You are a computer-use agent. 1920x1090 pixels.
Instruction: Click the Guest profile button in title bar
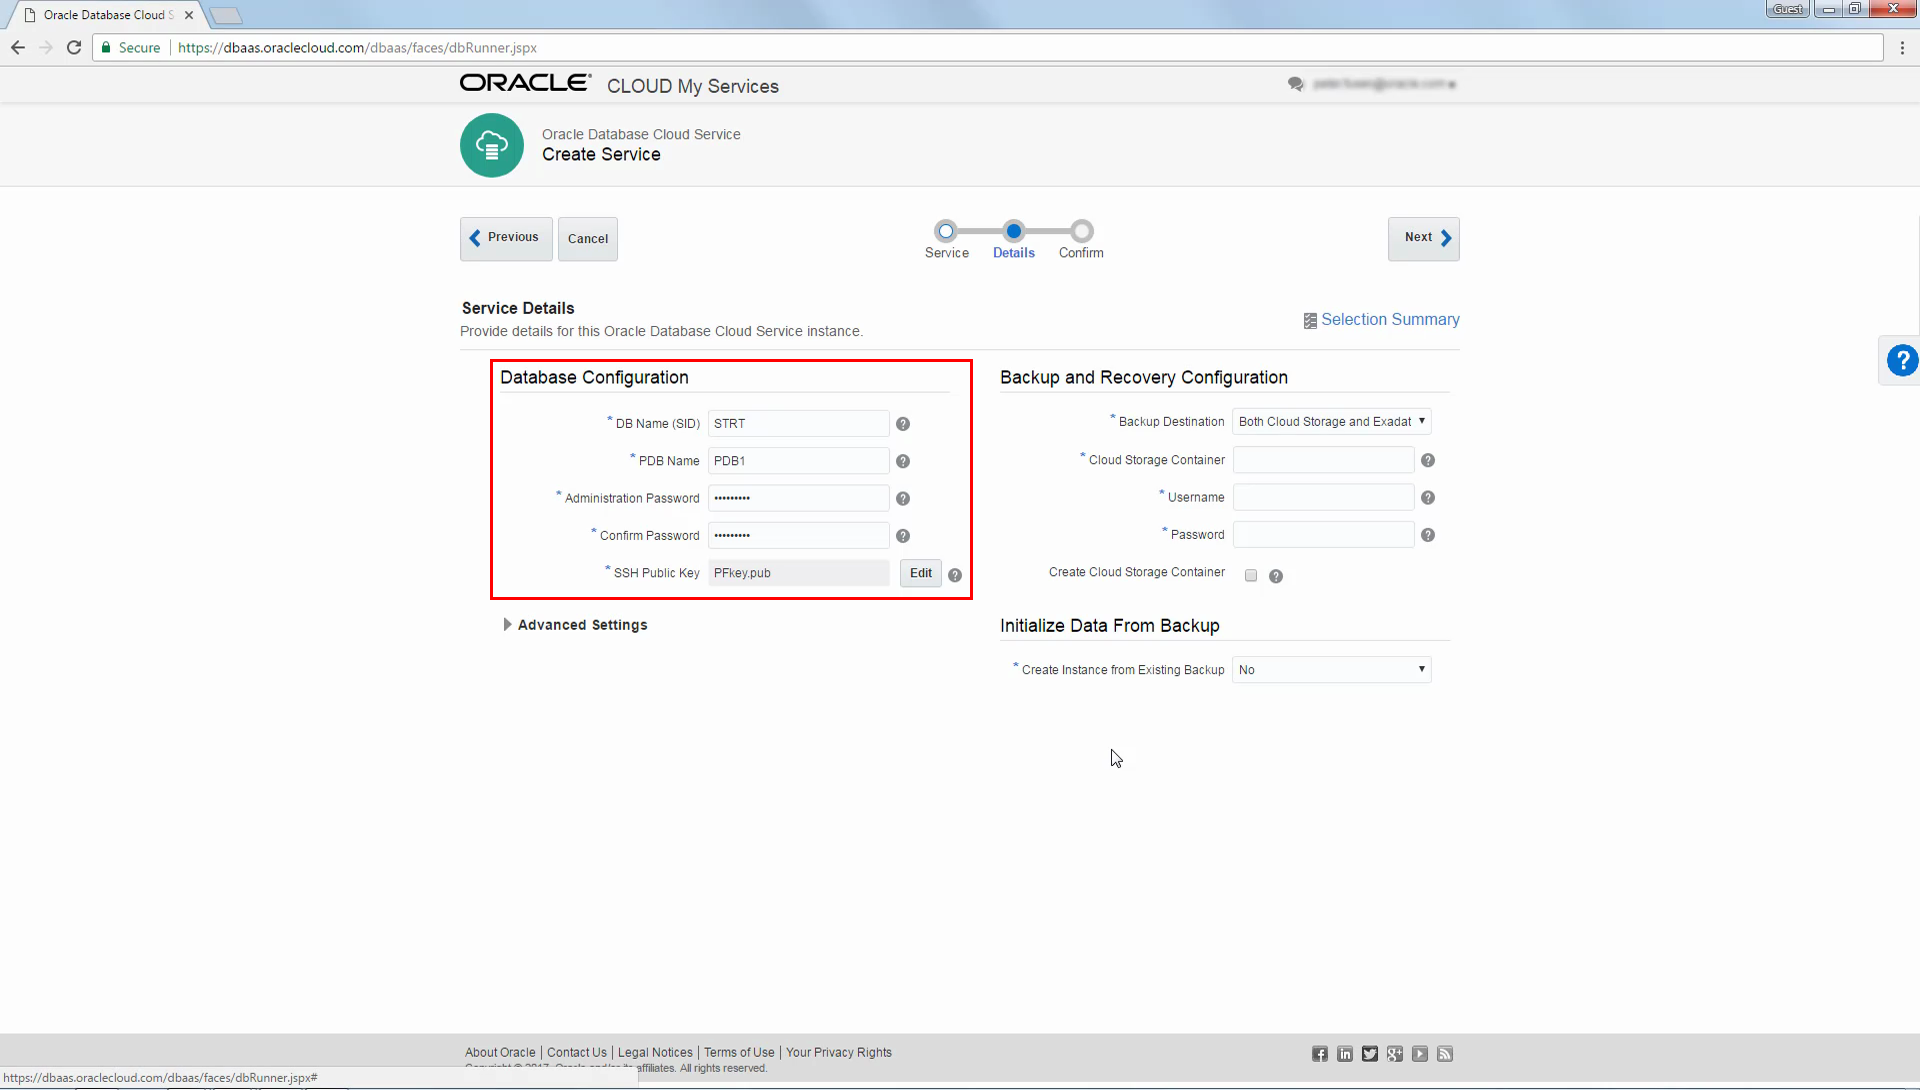click(1788, 9)
